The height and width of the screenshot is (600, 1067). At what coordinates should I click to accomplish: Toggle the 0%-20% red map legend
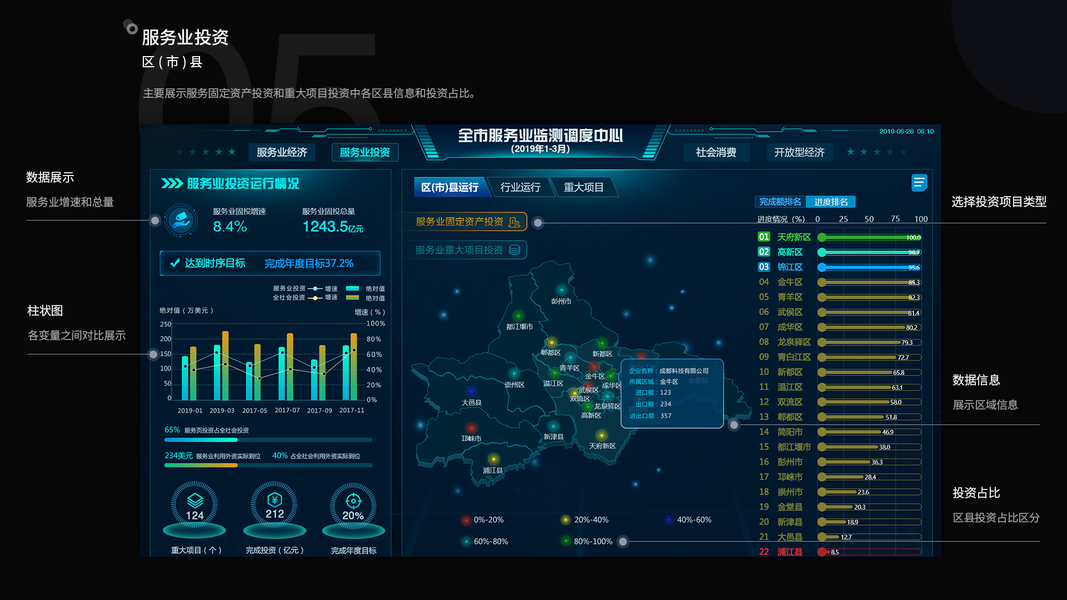(x=482, y=520)
